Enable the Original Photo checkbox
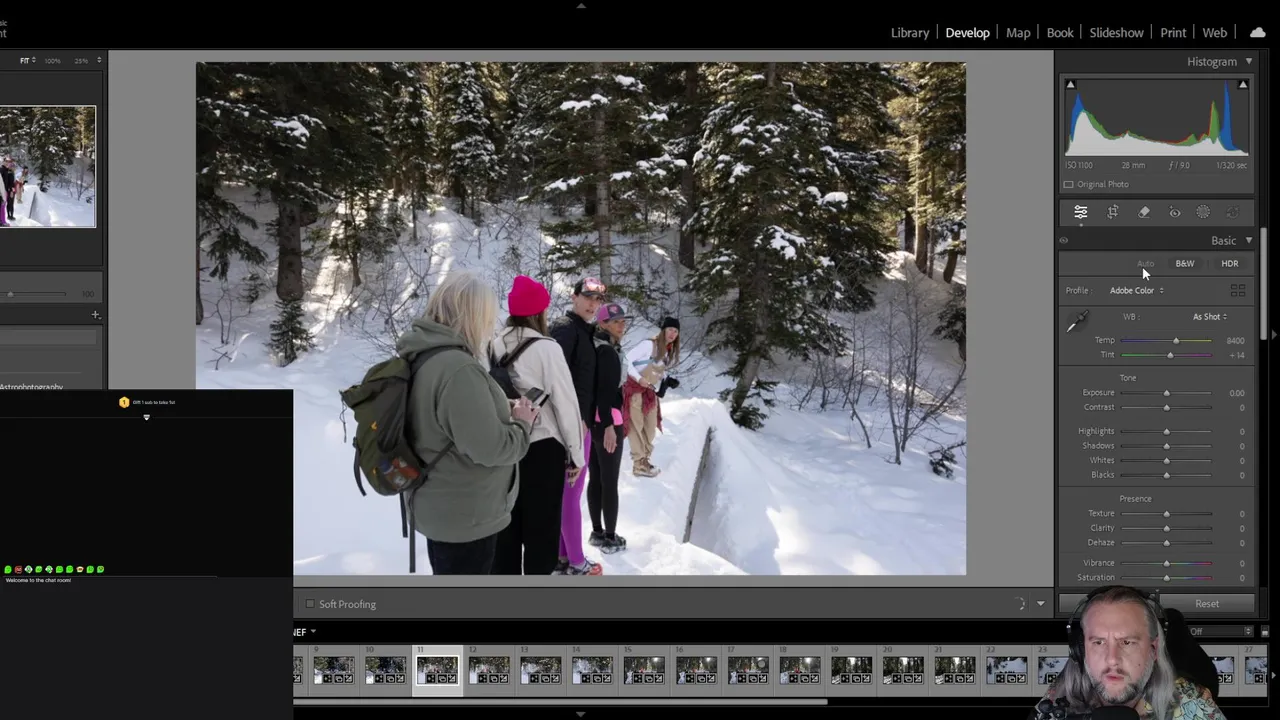1280x720 pixels. pyautogui.click(x=1068, y=184)
